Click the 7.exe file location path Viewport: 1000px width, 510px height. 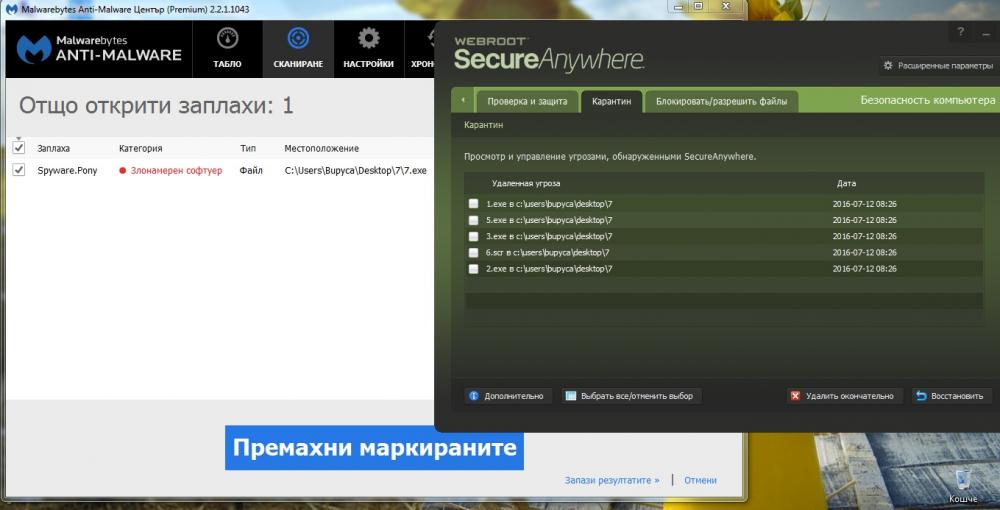pos(355,170)
